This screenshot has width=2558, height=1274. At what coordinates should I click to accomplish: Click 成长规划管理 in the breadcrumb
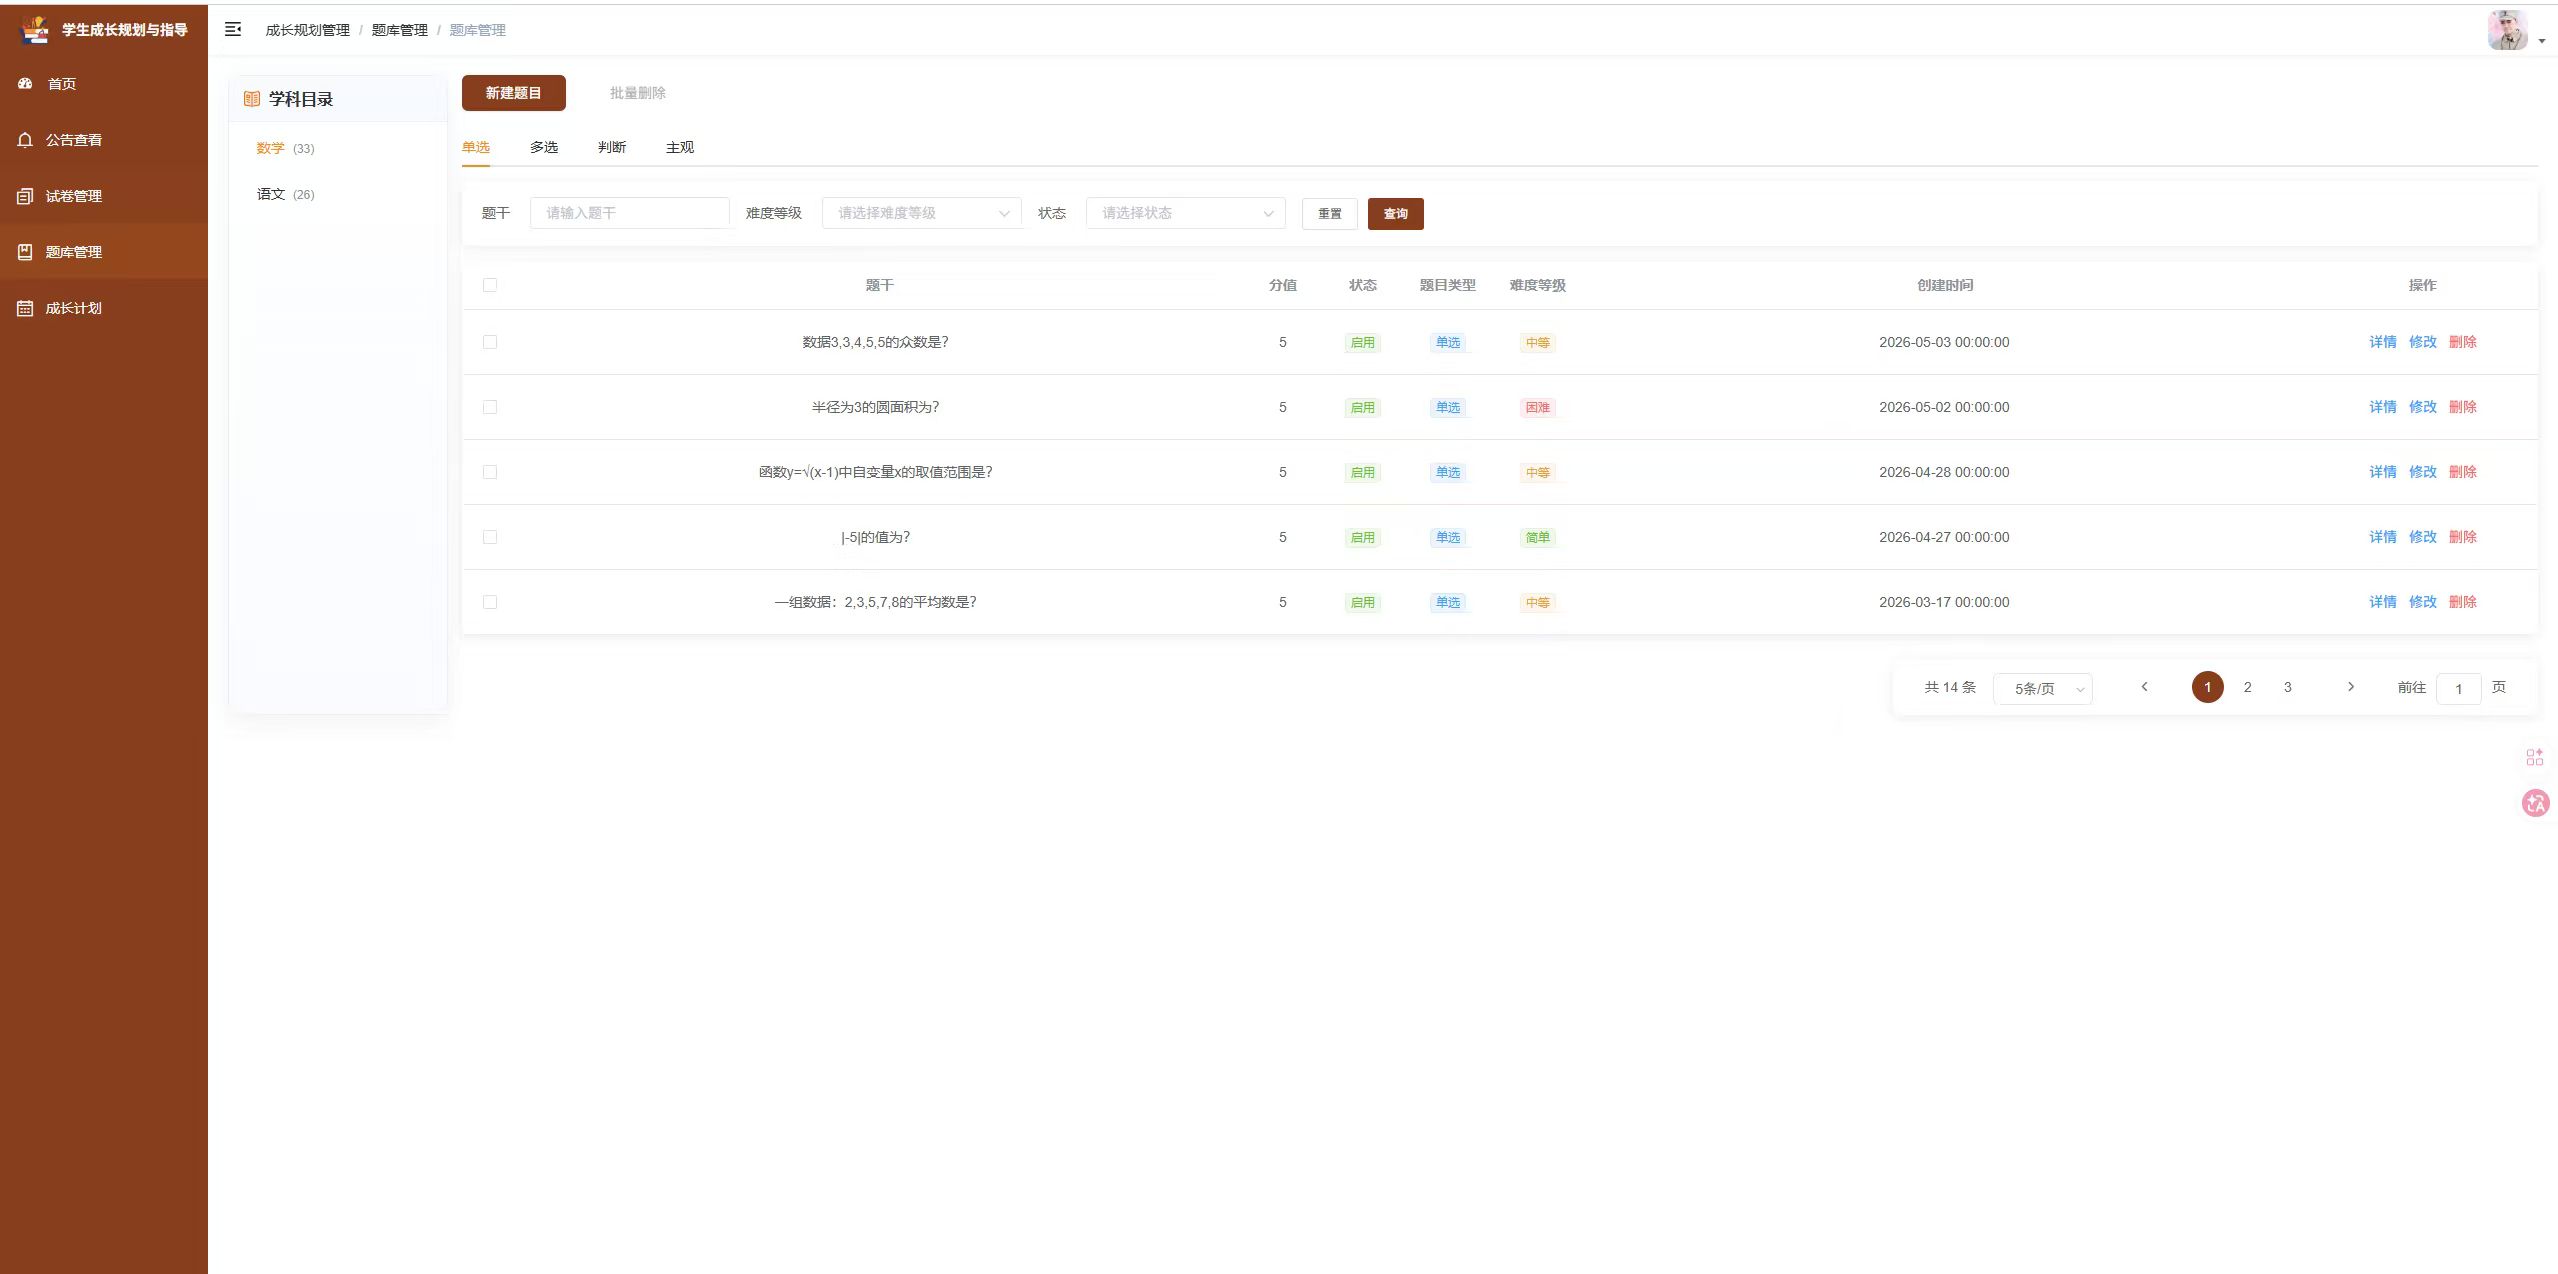point(308,30)
